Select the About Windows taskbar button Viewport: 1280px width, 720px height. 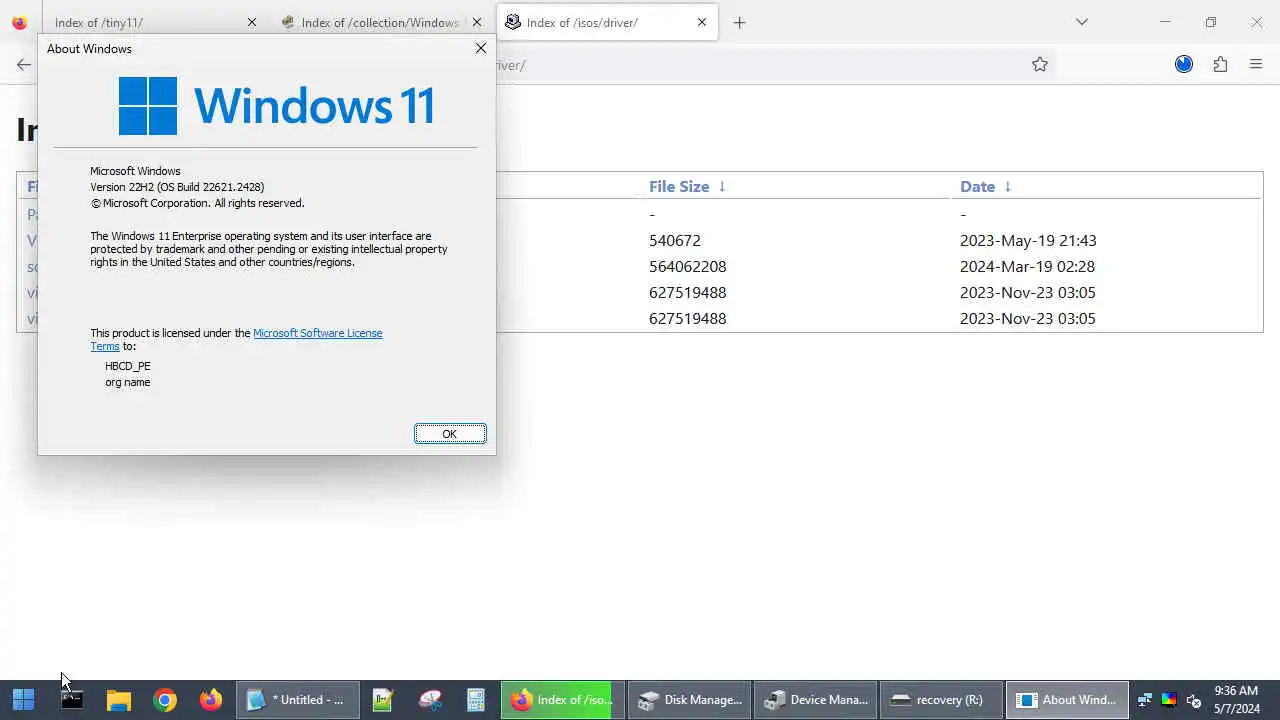click(x=1067, y=700)
